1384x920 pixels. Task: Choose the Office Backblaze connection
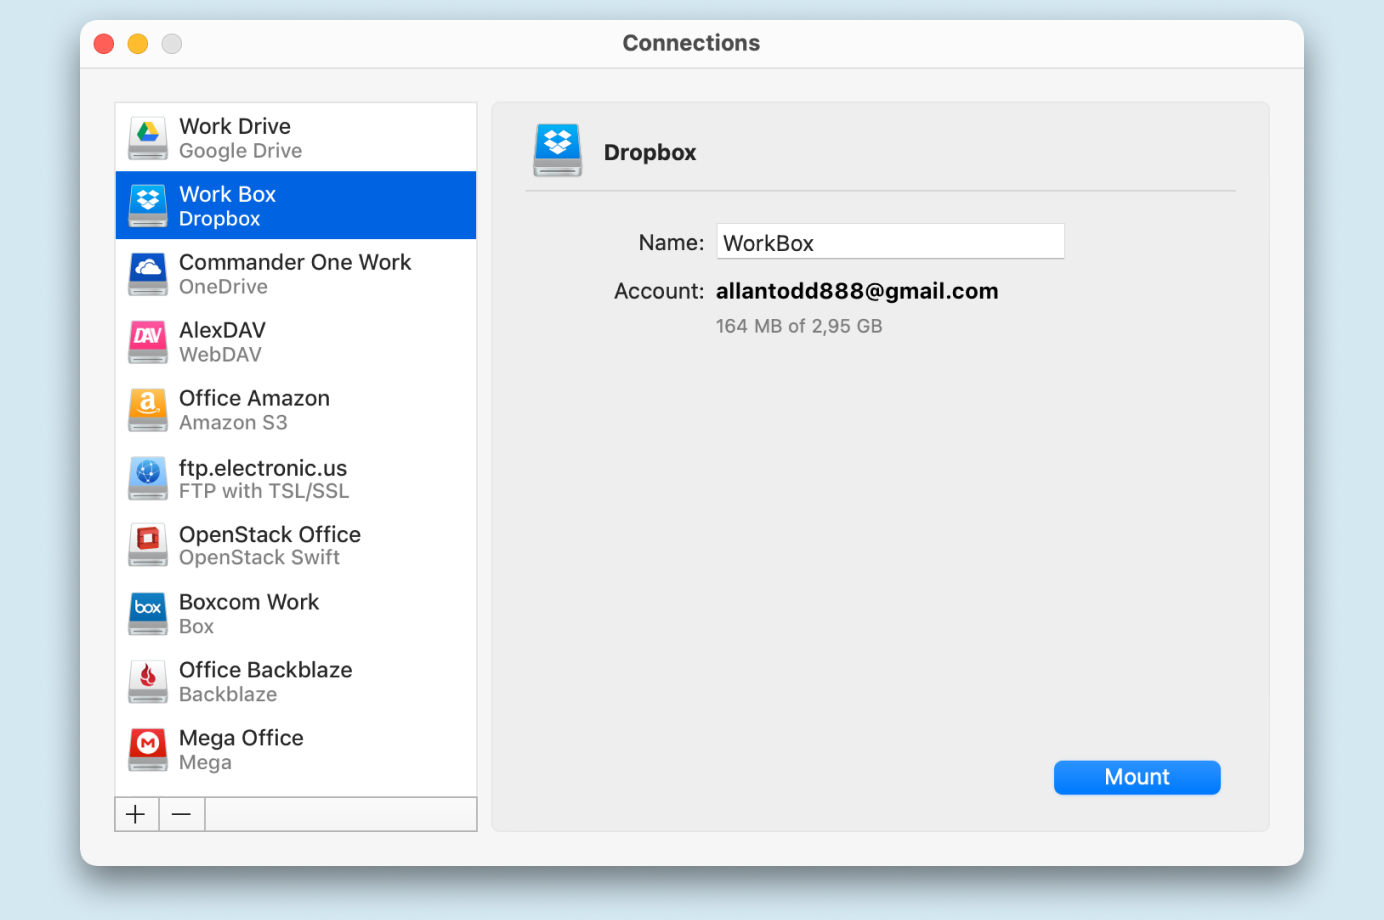(295, 682)
